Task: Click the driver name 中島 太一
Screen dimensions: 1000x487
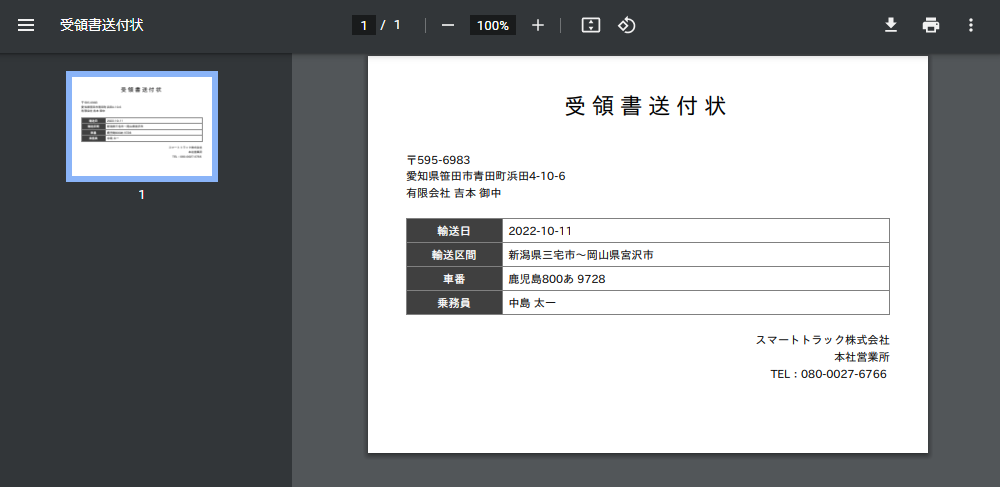Action: point(532,303)
